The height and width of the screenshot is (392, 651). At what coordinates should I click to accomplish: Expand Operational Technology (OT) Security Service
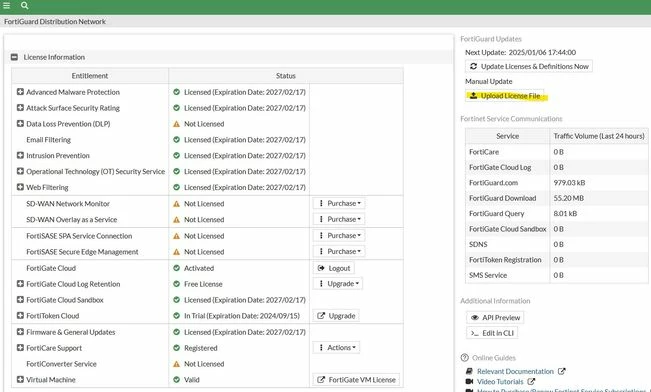click(20, 171)
